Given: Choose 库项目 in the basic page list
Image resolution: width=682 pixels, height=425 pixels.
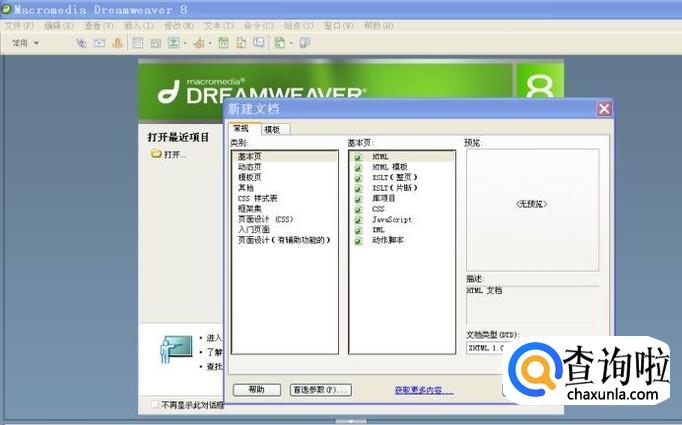Looking at the screenshot, I should point(384,198).
